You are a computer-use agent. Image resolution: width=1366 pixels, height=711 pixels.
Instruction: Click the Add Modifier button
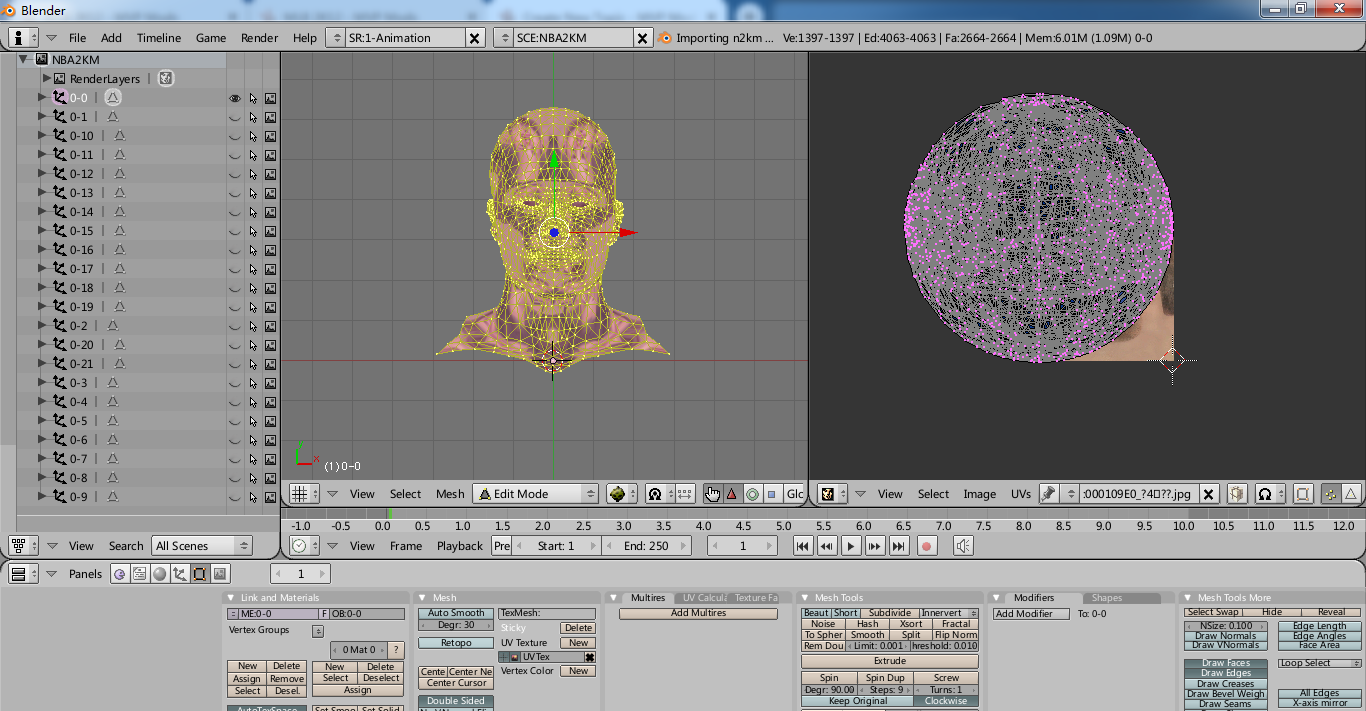pos(1031,614)
